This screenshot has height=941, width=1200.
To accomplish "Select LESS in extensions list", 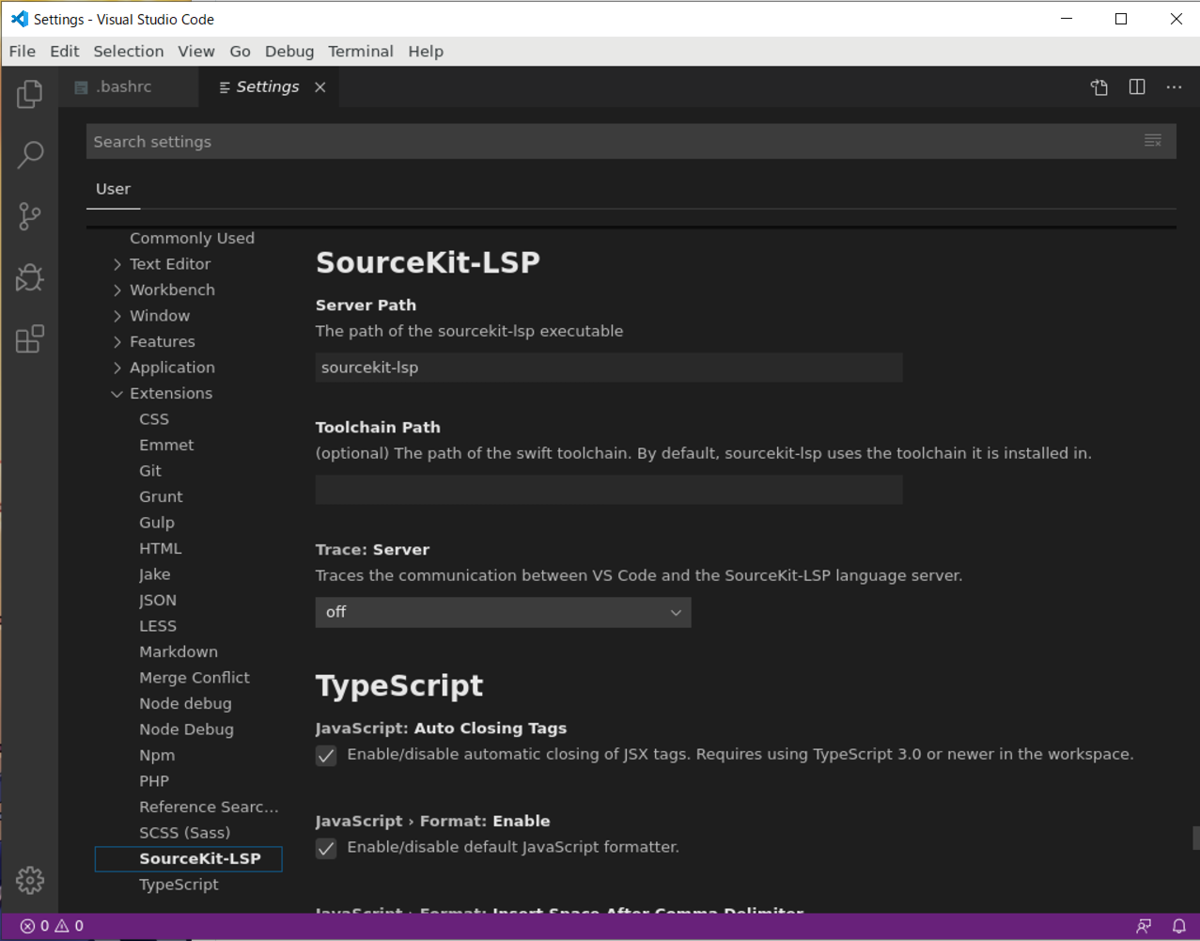I will [x=158, y=626].
